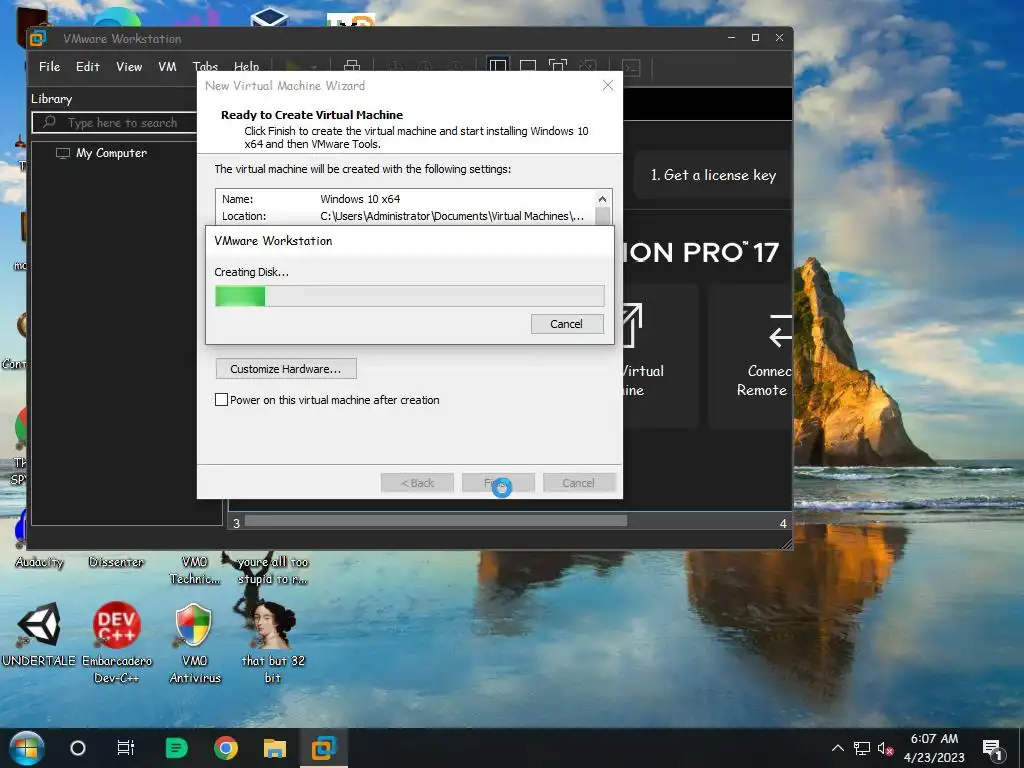Viewport: 1024px width, 768px height.
Task: Click the Unity mode toolbar icon
Action: [x=588, y=67]
